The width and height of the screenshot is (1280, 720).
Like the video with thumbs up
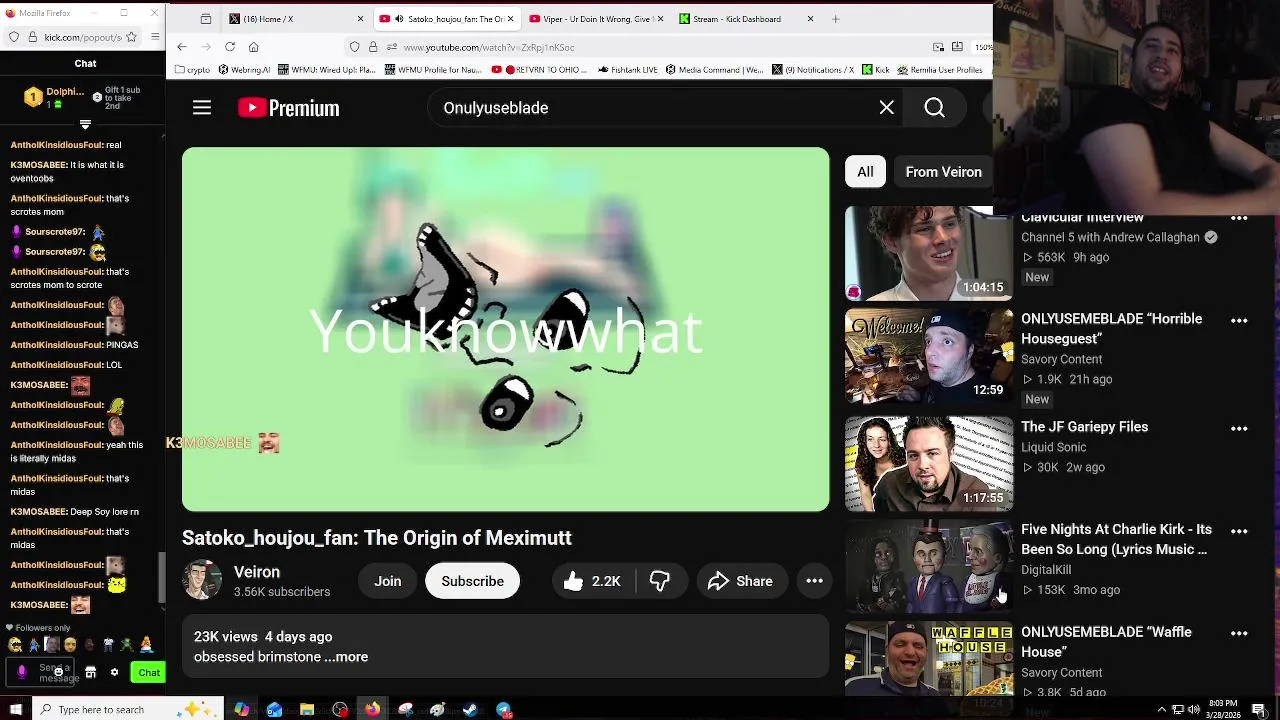(x=592, y=581)
